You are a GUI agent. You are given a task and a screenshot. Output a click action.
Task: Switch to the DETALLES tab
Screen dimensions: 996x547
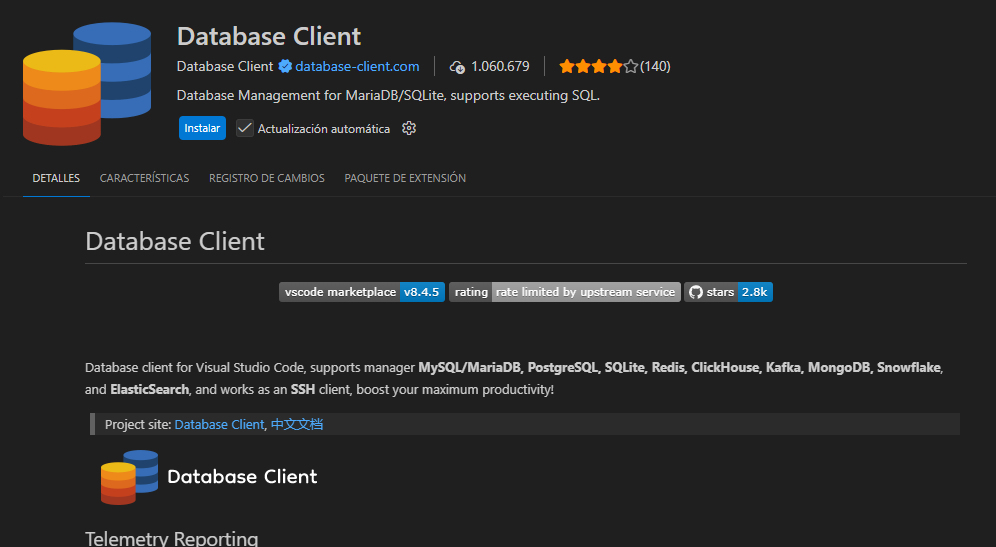[56, 178]
